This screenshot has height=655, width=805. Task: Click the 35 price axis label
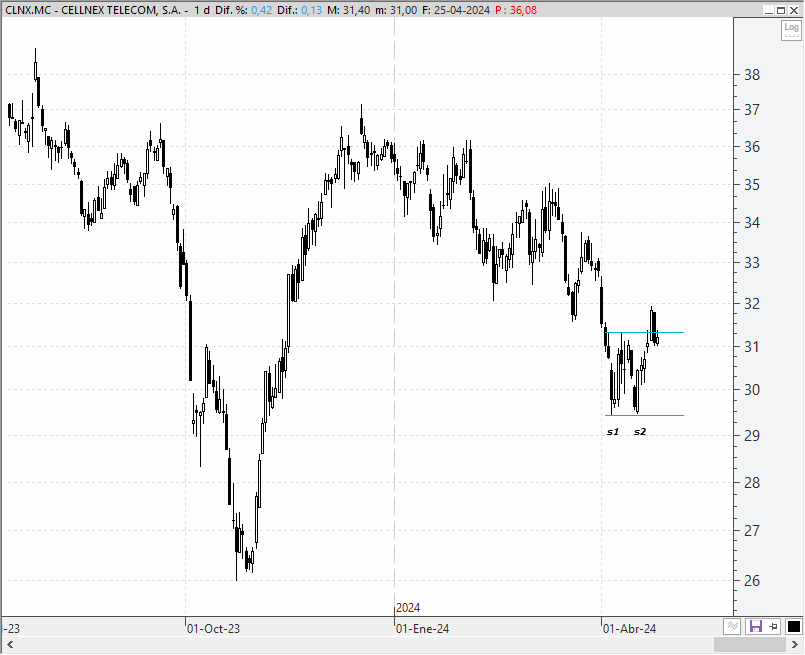click(x=752, y=185)
